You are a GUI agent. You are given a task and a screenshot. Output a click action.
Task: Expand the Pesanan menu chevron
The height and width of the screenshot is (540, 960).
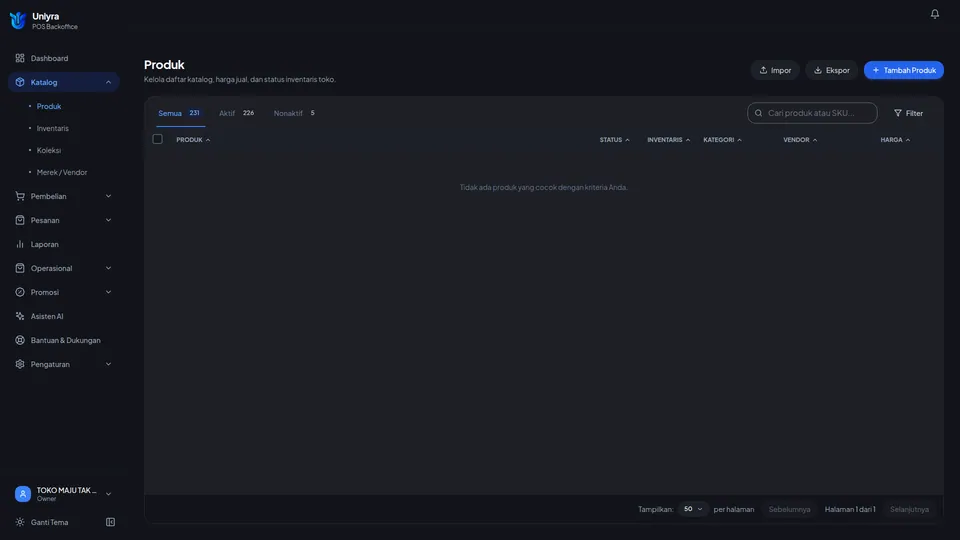108,220
